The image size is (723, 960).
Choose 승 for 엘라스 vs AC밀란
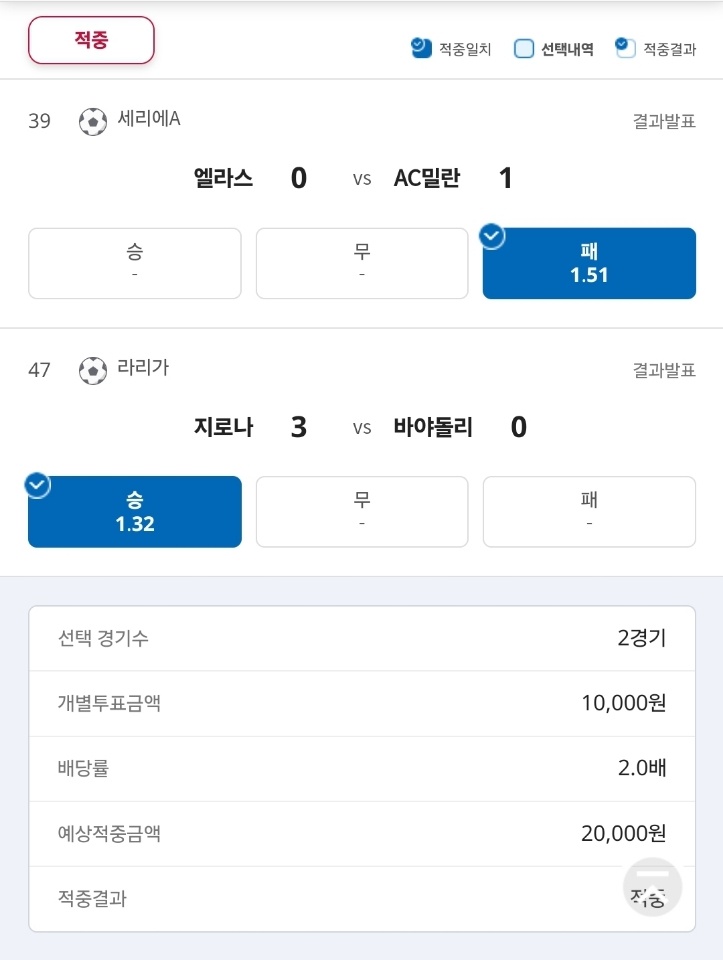[135, 263]
